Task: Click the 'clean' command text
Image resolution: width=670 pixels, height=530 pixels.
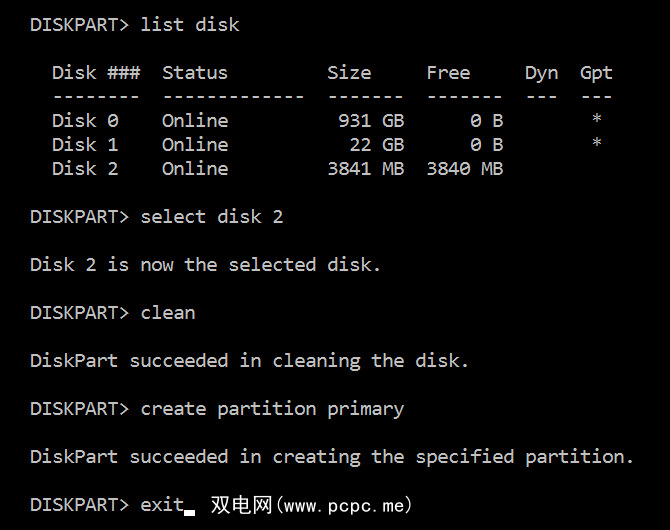Action: pos(168,312)
